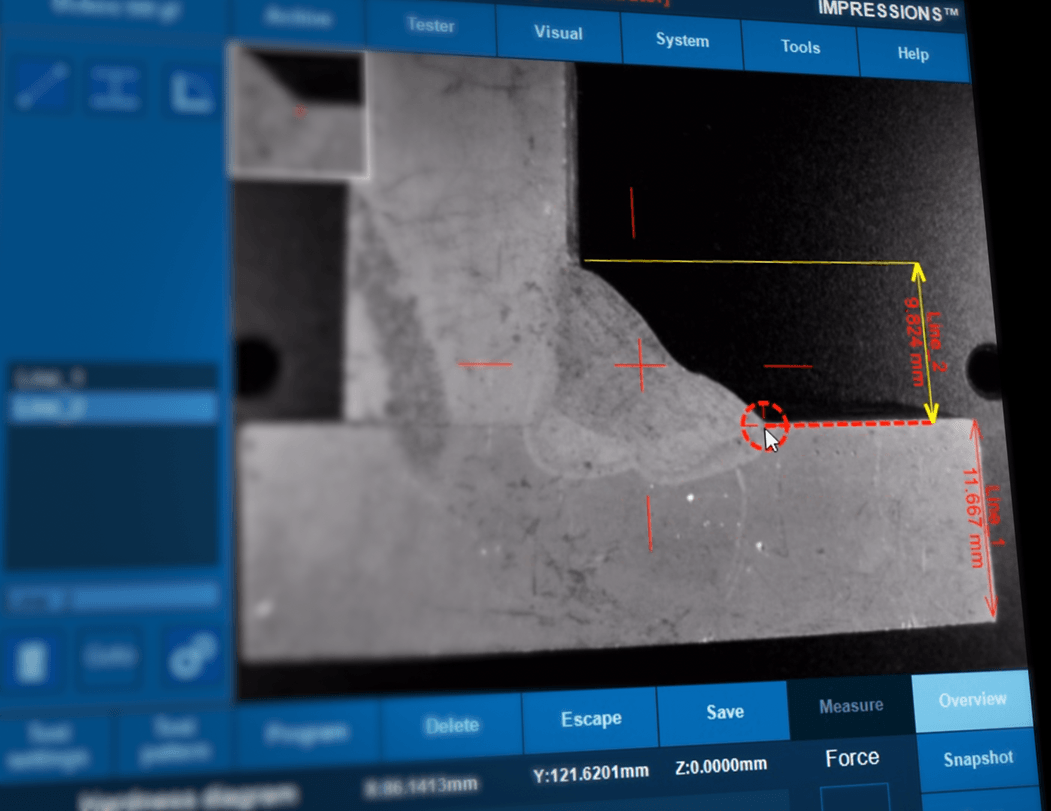Select the parallel distance measurement tool icon

pyautogui.click(x=114, y=89)
